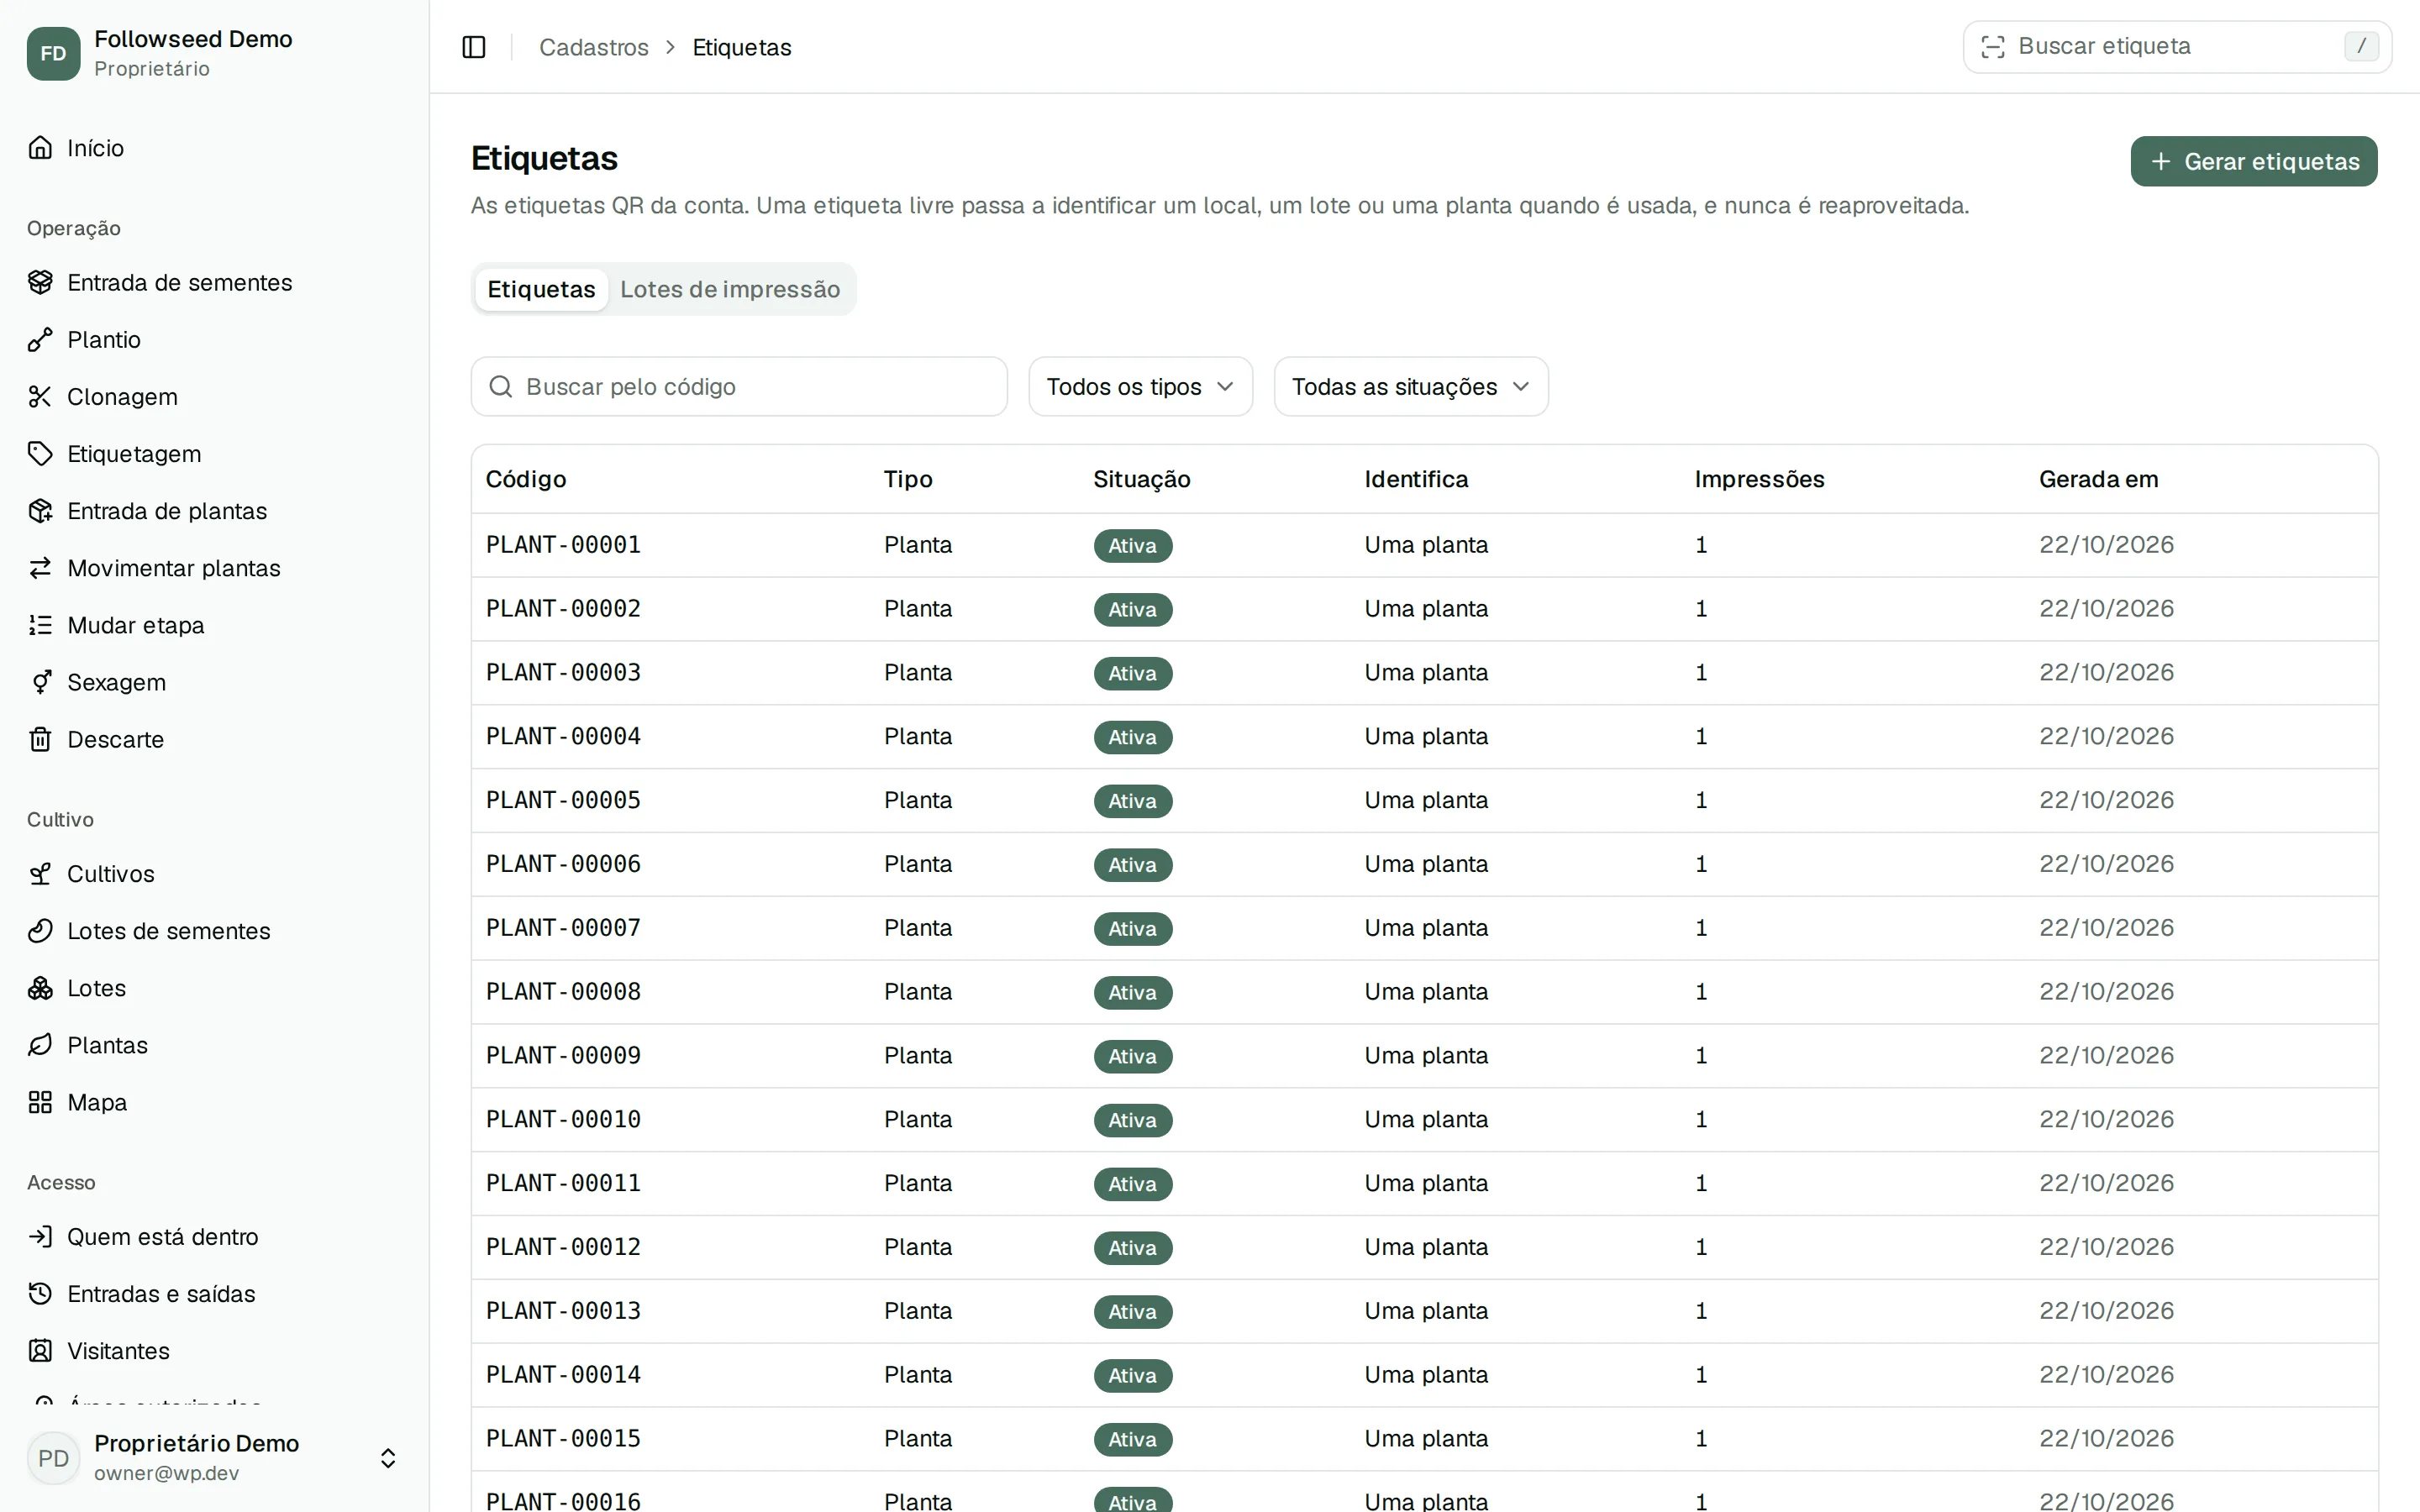Open row PLANT-00001
This screenshot has height=1512, width=2420.
[x=1424, y=545]
